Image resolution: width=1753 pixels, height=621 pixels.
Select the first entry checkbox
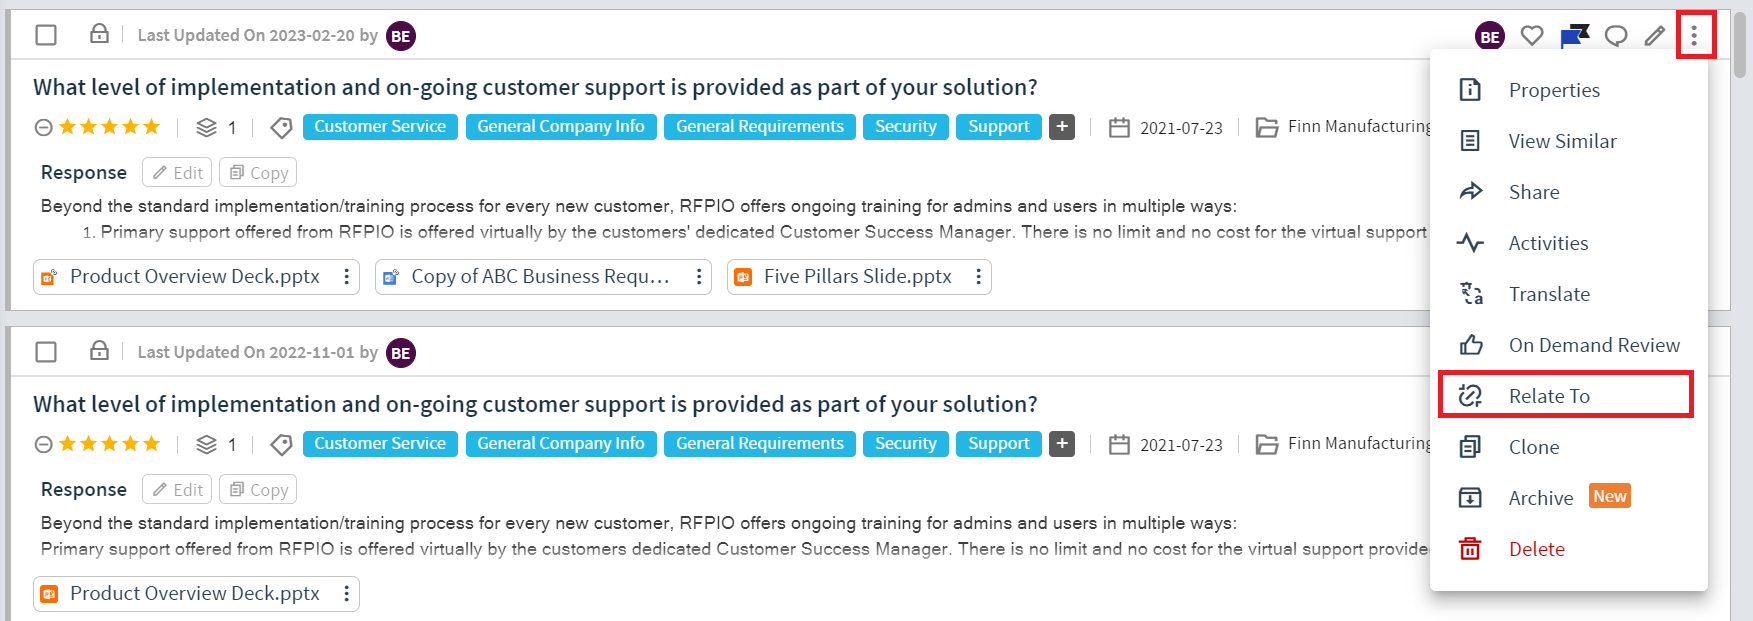click(46, 35)
